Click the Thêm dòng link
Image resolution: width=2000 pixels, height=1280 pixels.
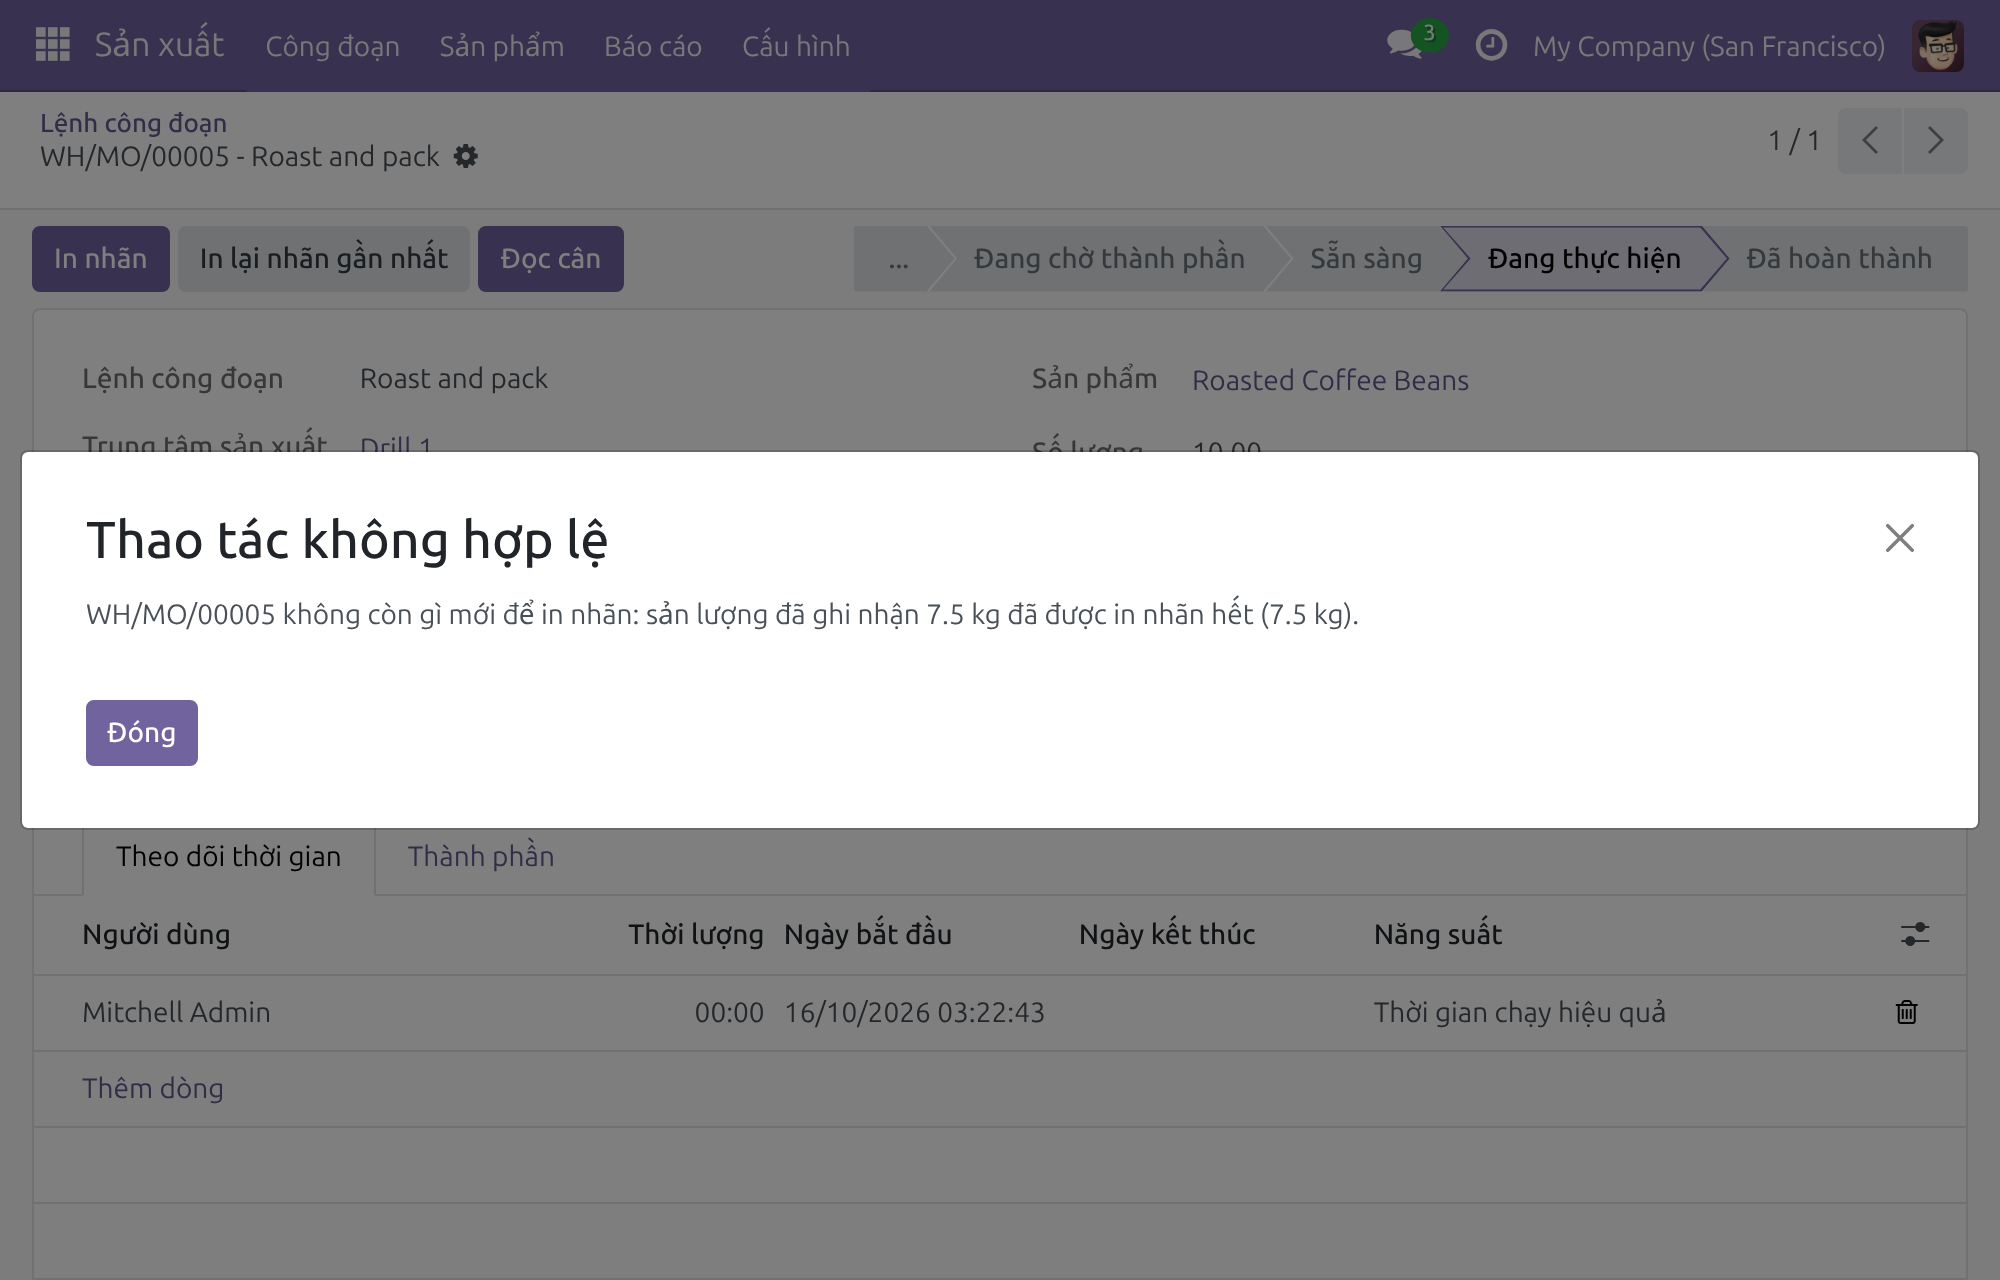pos(152,1088)
